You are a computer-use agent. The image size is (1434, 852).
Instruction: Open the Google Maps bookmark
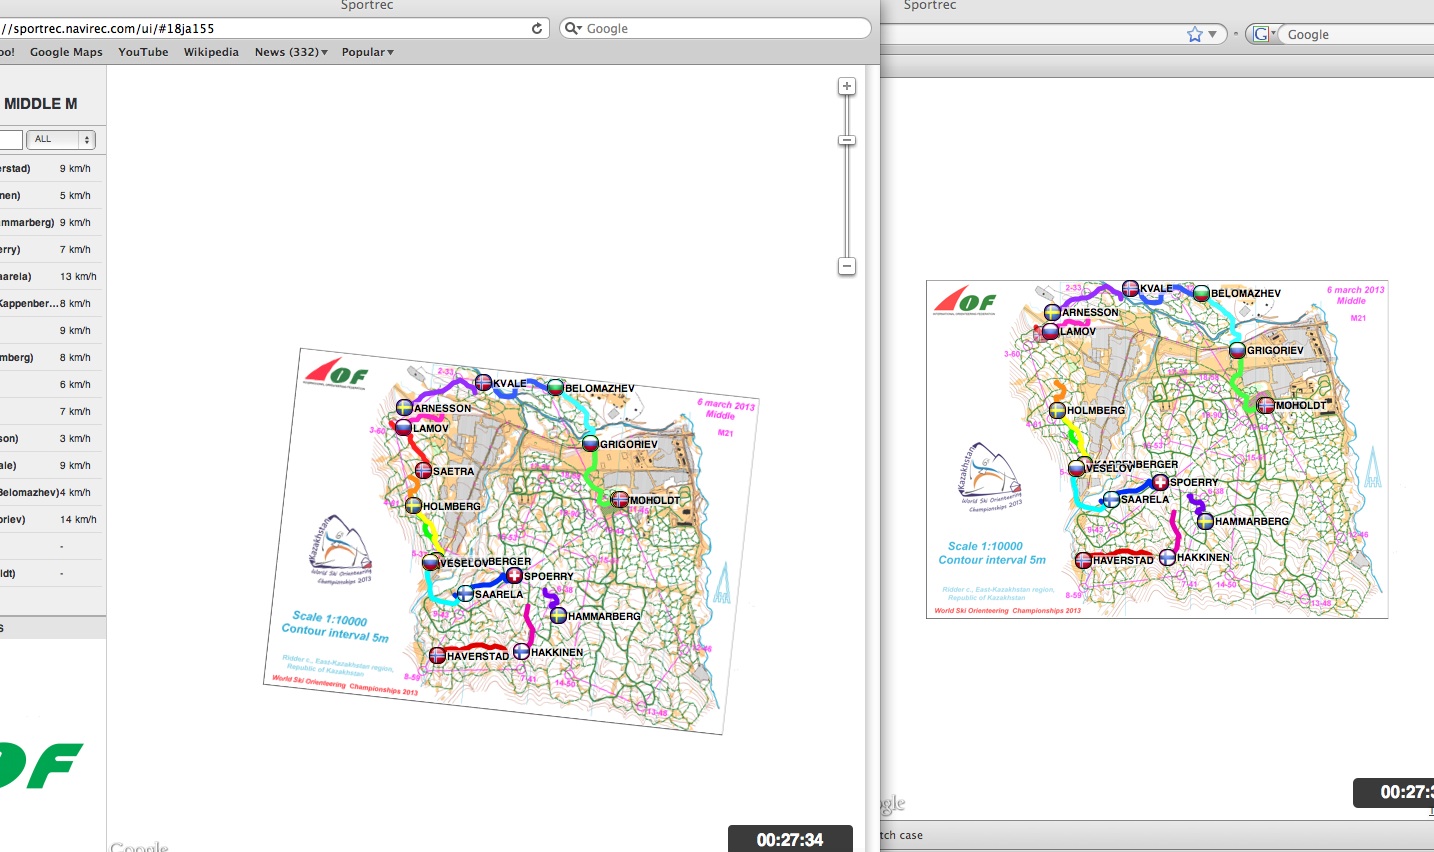(66, 52)
